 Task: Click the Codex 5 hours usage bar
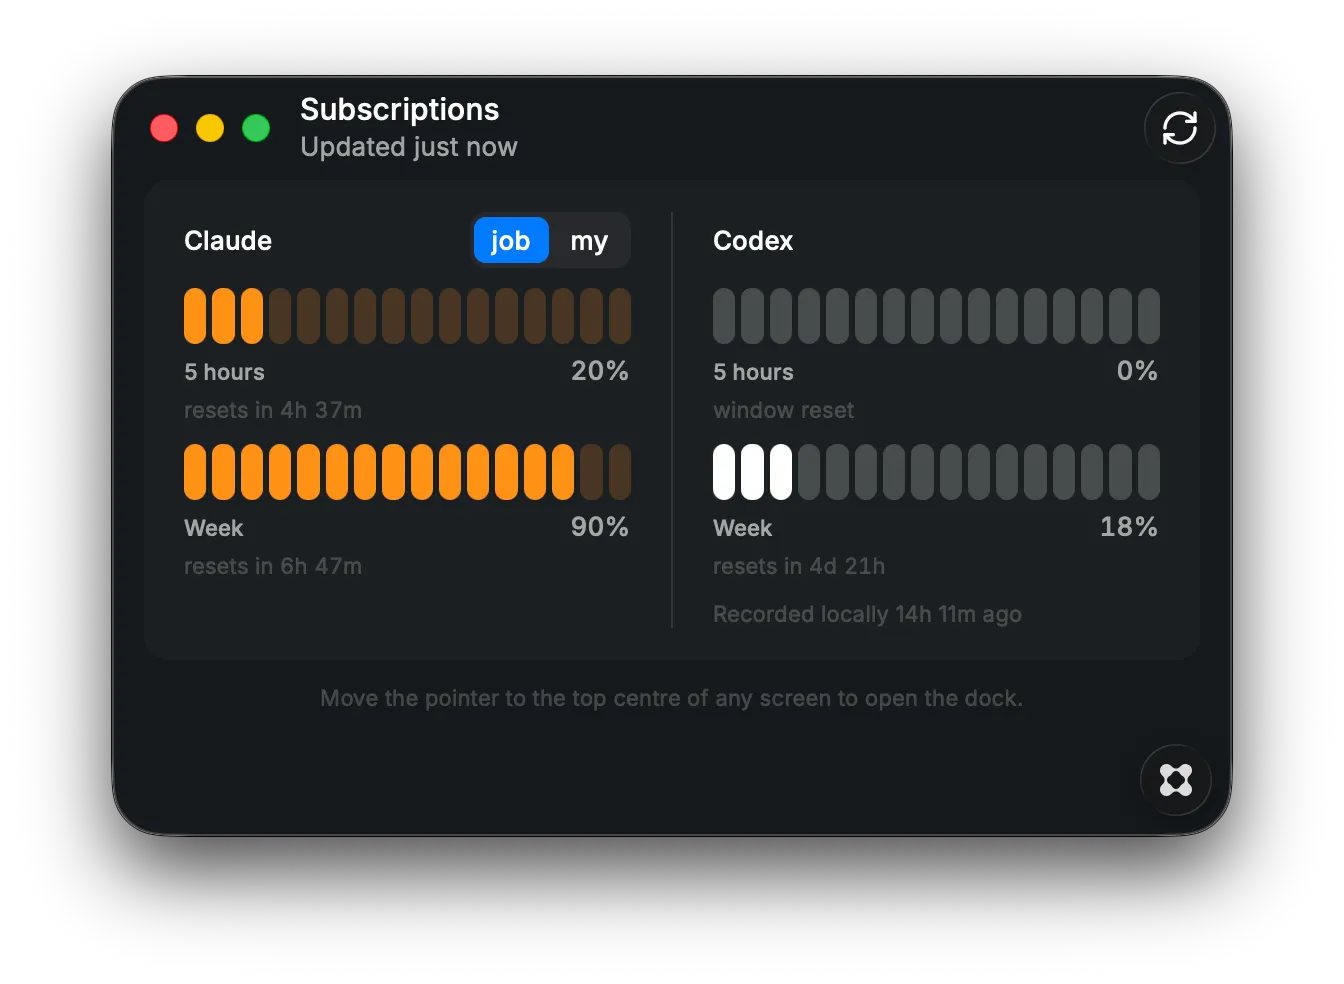coord(936,316)
